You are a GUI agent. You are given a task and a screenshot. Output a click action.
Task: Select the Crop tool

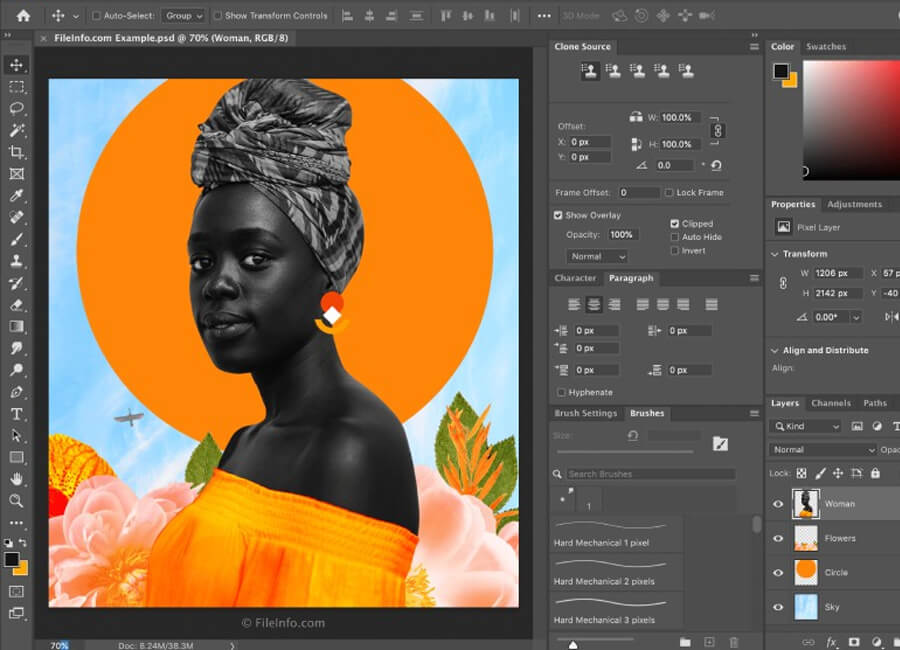tap(17, 152)
